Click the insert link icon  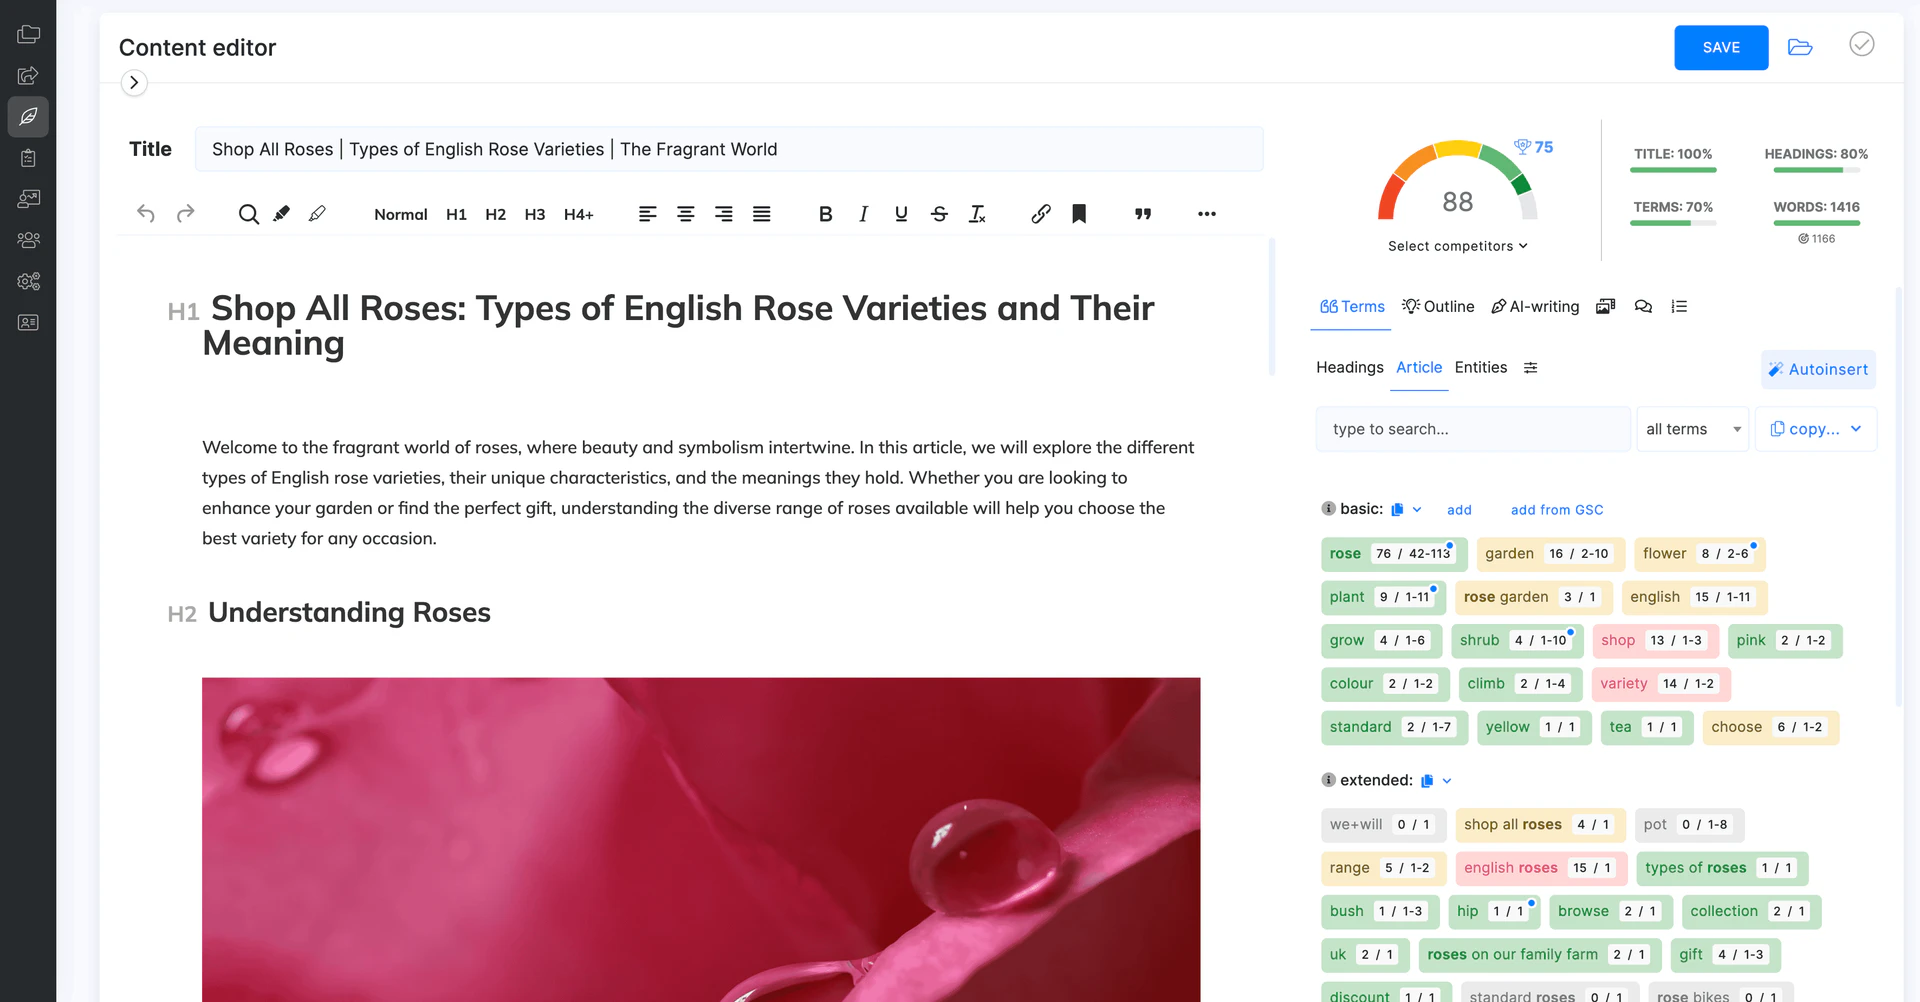pos(1040,214)
